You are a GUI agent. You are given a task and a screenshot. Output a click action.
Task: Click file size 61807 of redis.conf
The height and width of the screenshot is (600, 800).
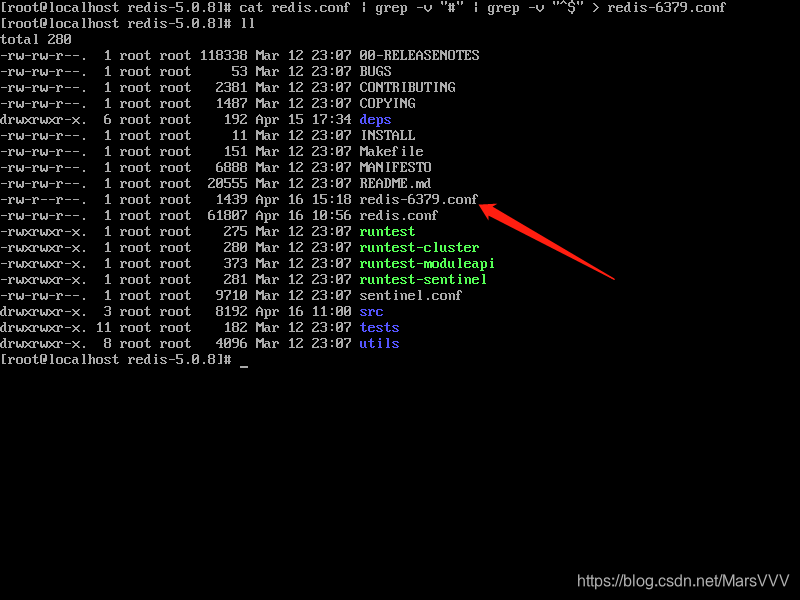[x=228, y=215]
